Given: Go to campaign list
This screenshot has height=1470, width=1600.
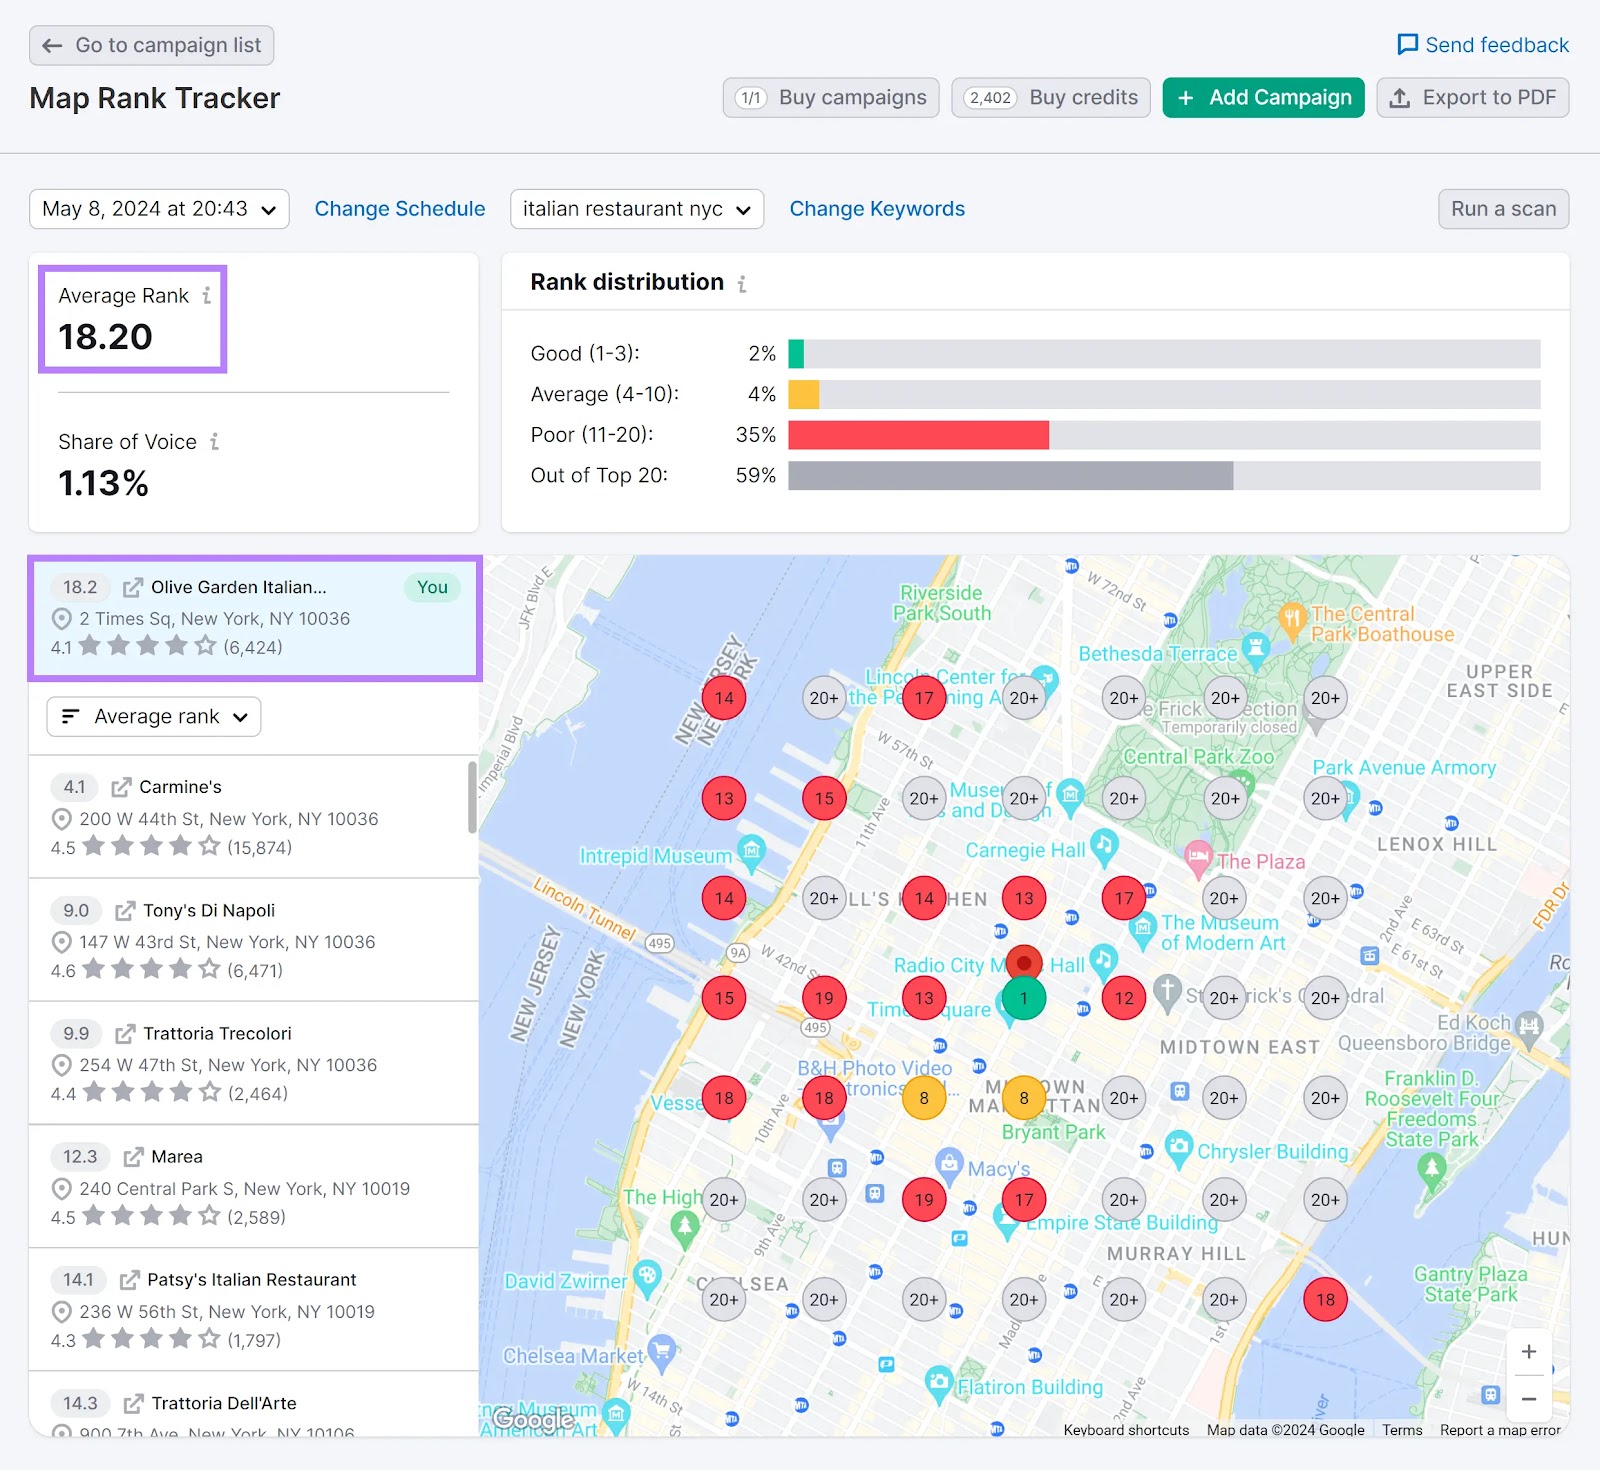Looking at the screenshot, I should coord(152,45).
